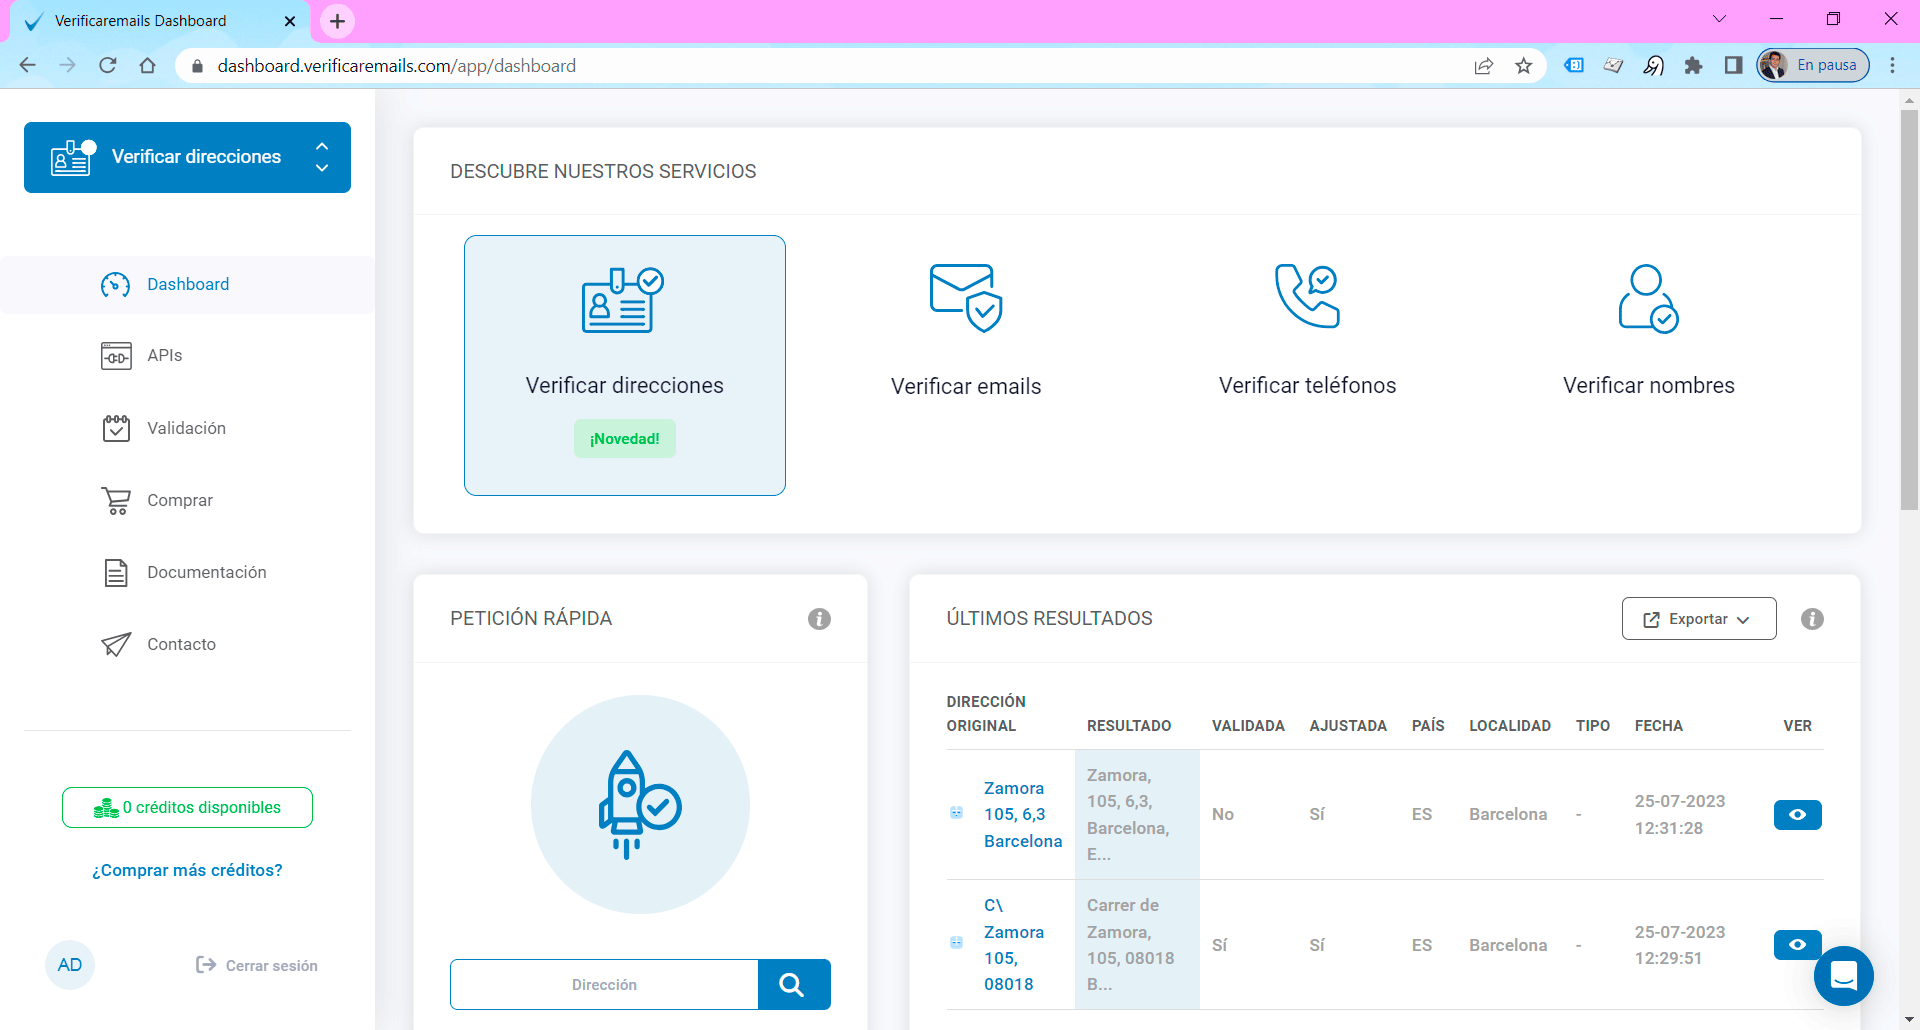The height and width of the screenshot is (1030, 1920).
Task: Open the Chrome three-dot menu
Action: click(1892, 66)
